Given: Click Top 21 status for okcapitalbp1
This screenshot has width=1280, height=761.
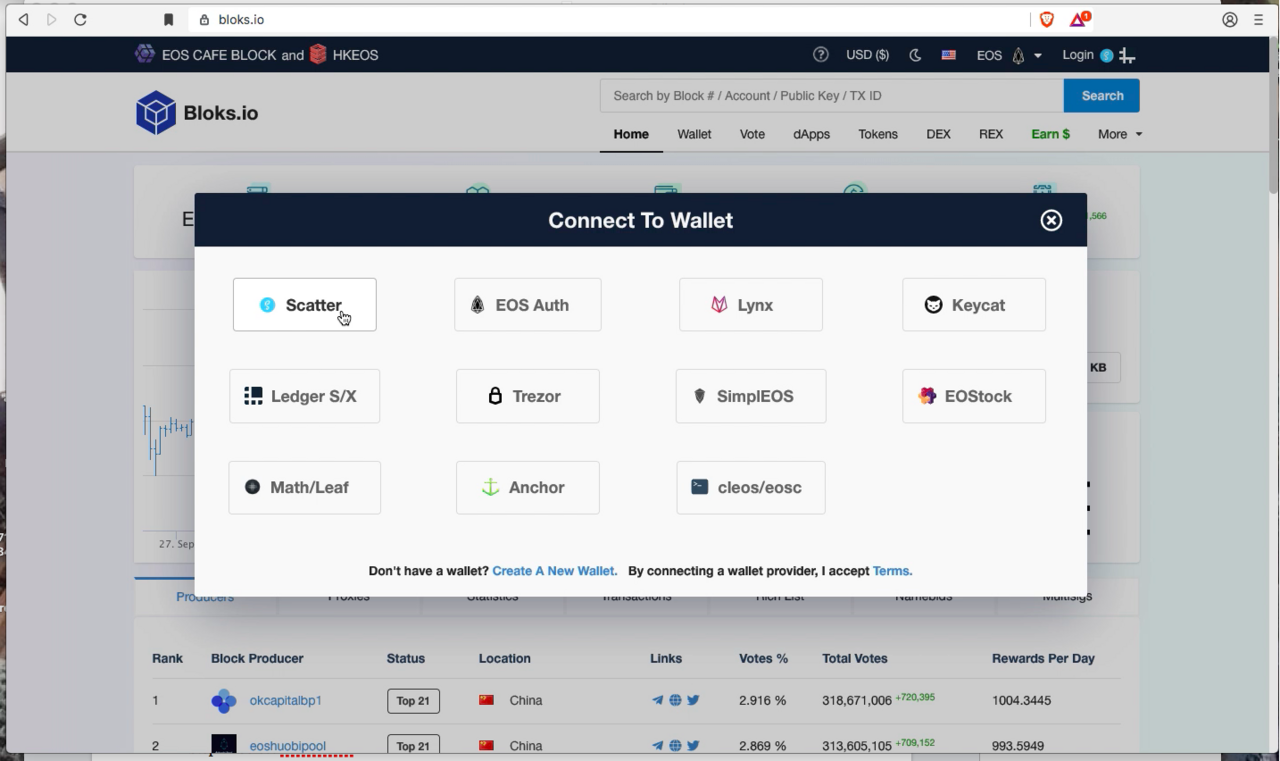Looking at the screenshot, I should point(413,700).
